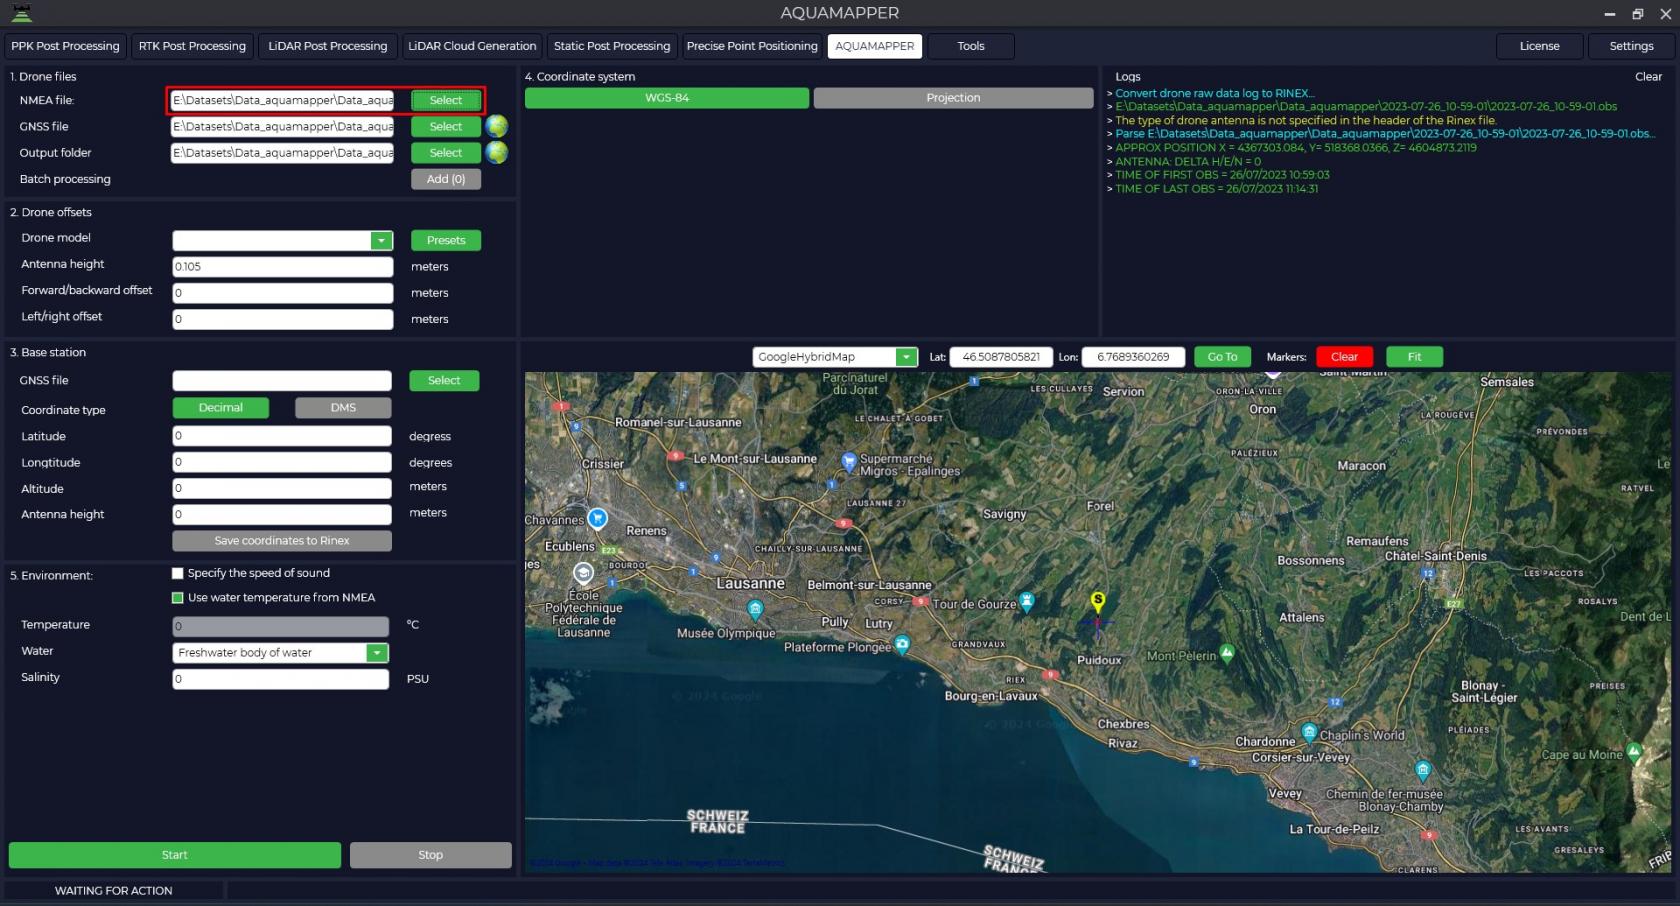Click the Plateforme Plongée map pin
Viewport: 1680px width, 906px height.
point(902,644)
